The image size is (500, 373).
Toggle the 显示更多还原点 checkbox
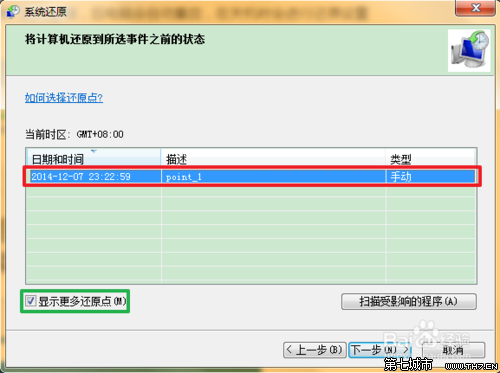point(31,301)
